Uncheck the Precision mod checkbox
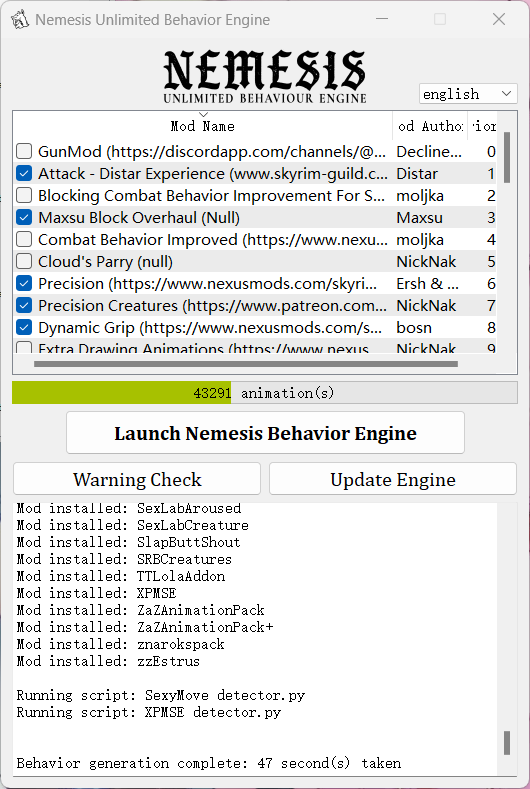Image resolution: width=530 pixels, height=789 pixels. (x=24, y=283)
